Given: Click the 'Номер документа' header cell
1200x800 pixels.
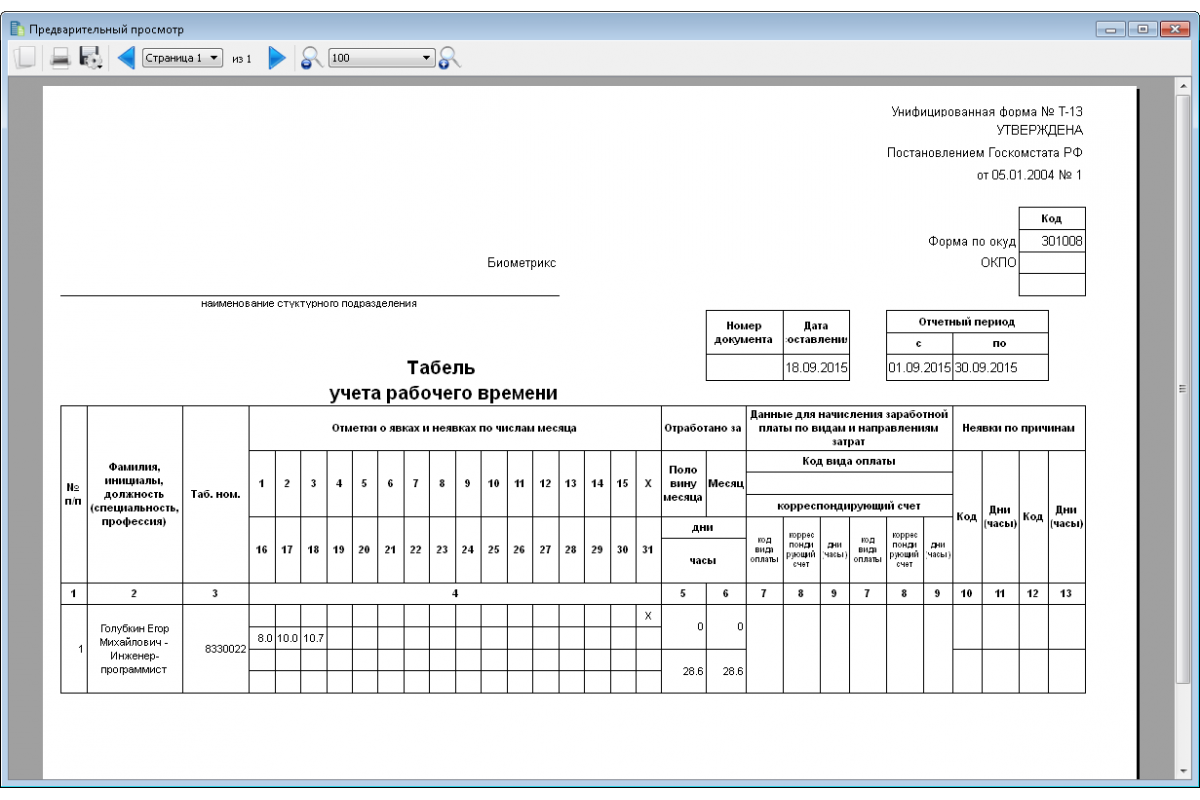Looking at the screenshot, I should pyautogui.click(x=744, y=333).
